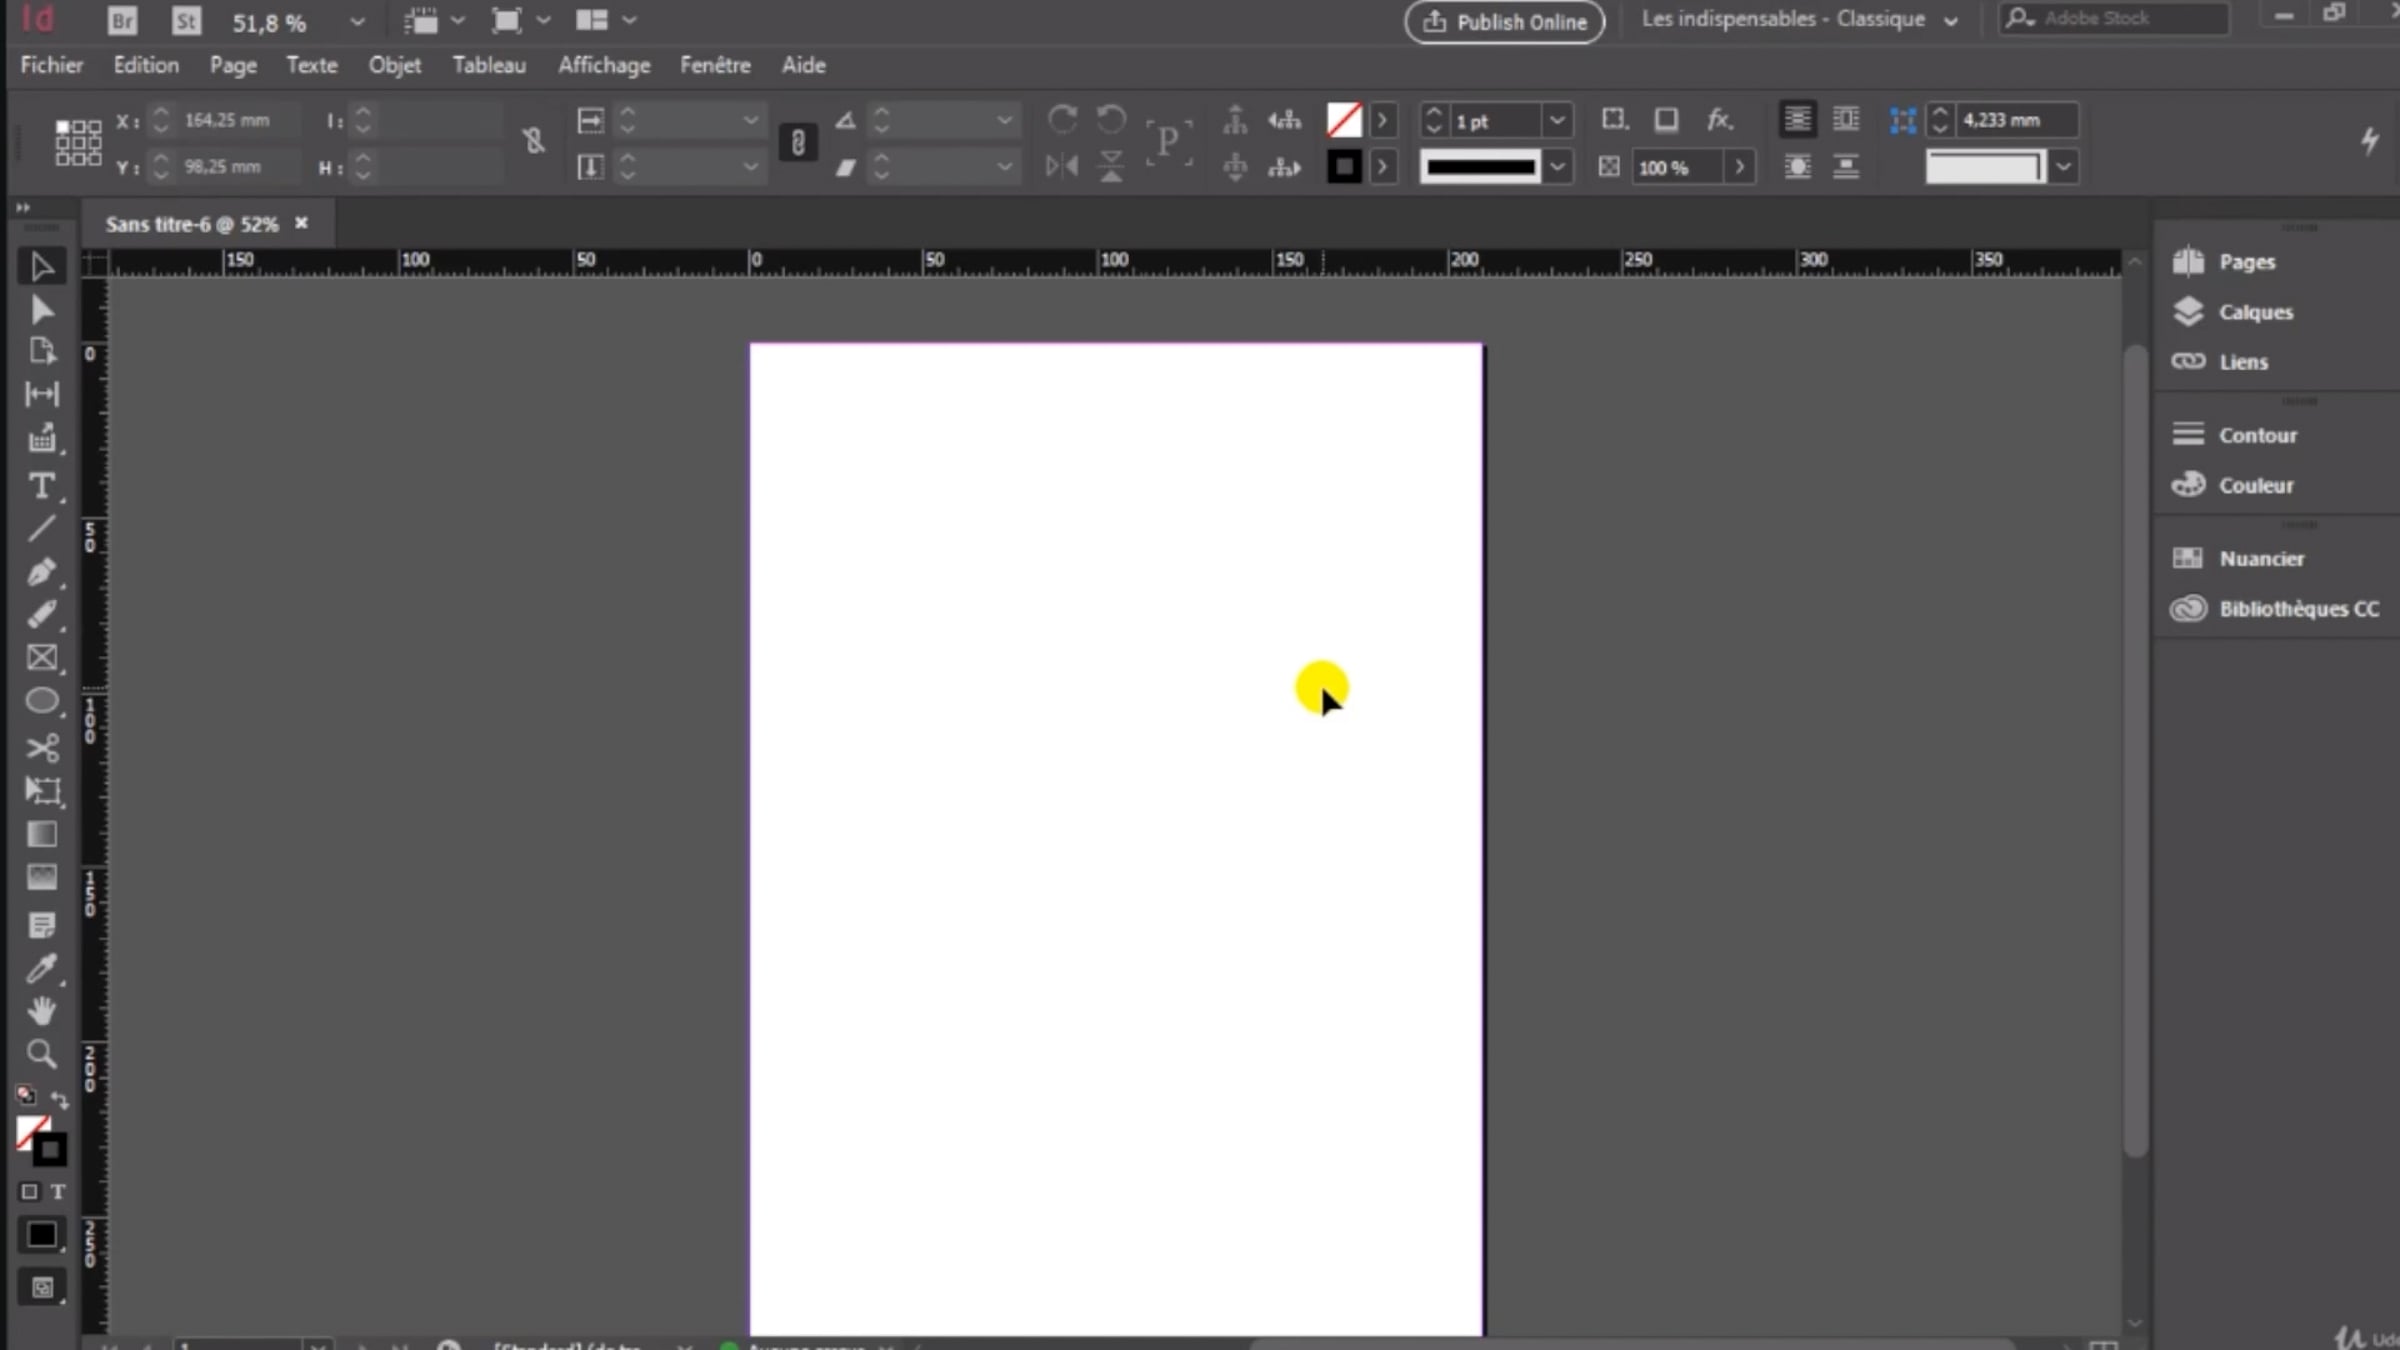Open the Fichier menu
This screenshot has height=1350, width=2400.
pyautogui.click(x=52, y=65)
